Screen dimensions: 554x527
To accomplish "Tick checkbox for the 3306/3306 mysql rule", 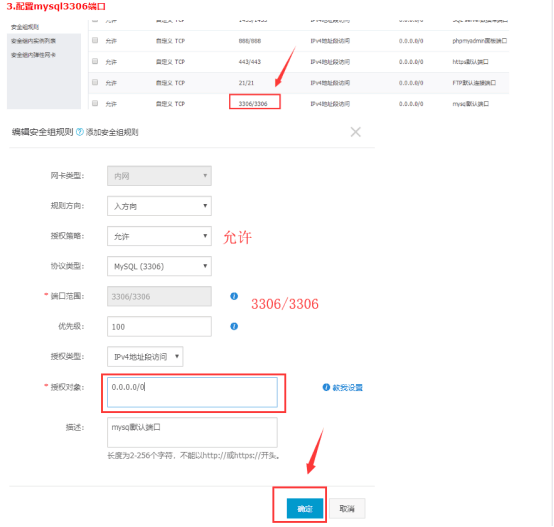I will pos(95,103).
